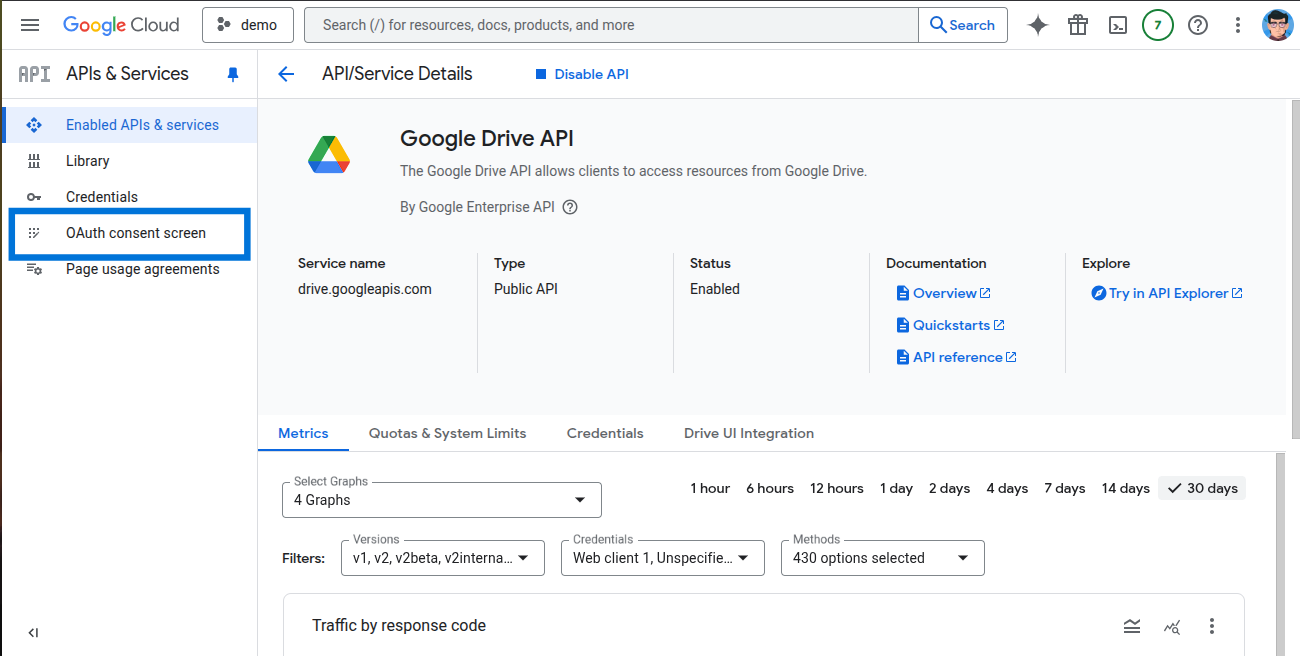Open the API reference link
This screenshot has width=1300, height=656.
coord(957,357)
